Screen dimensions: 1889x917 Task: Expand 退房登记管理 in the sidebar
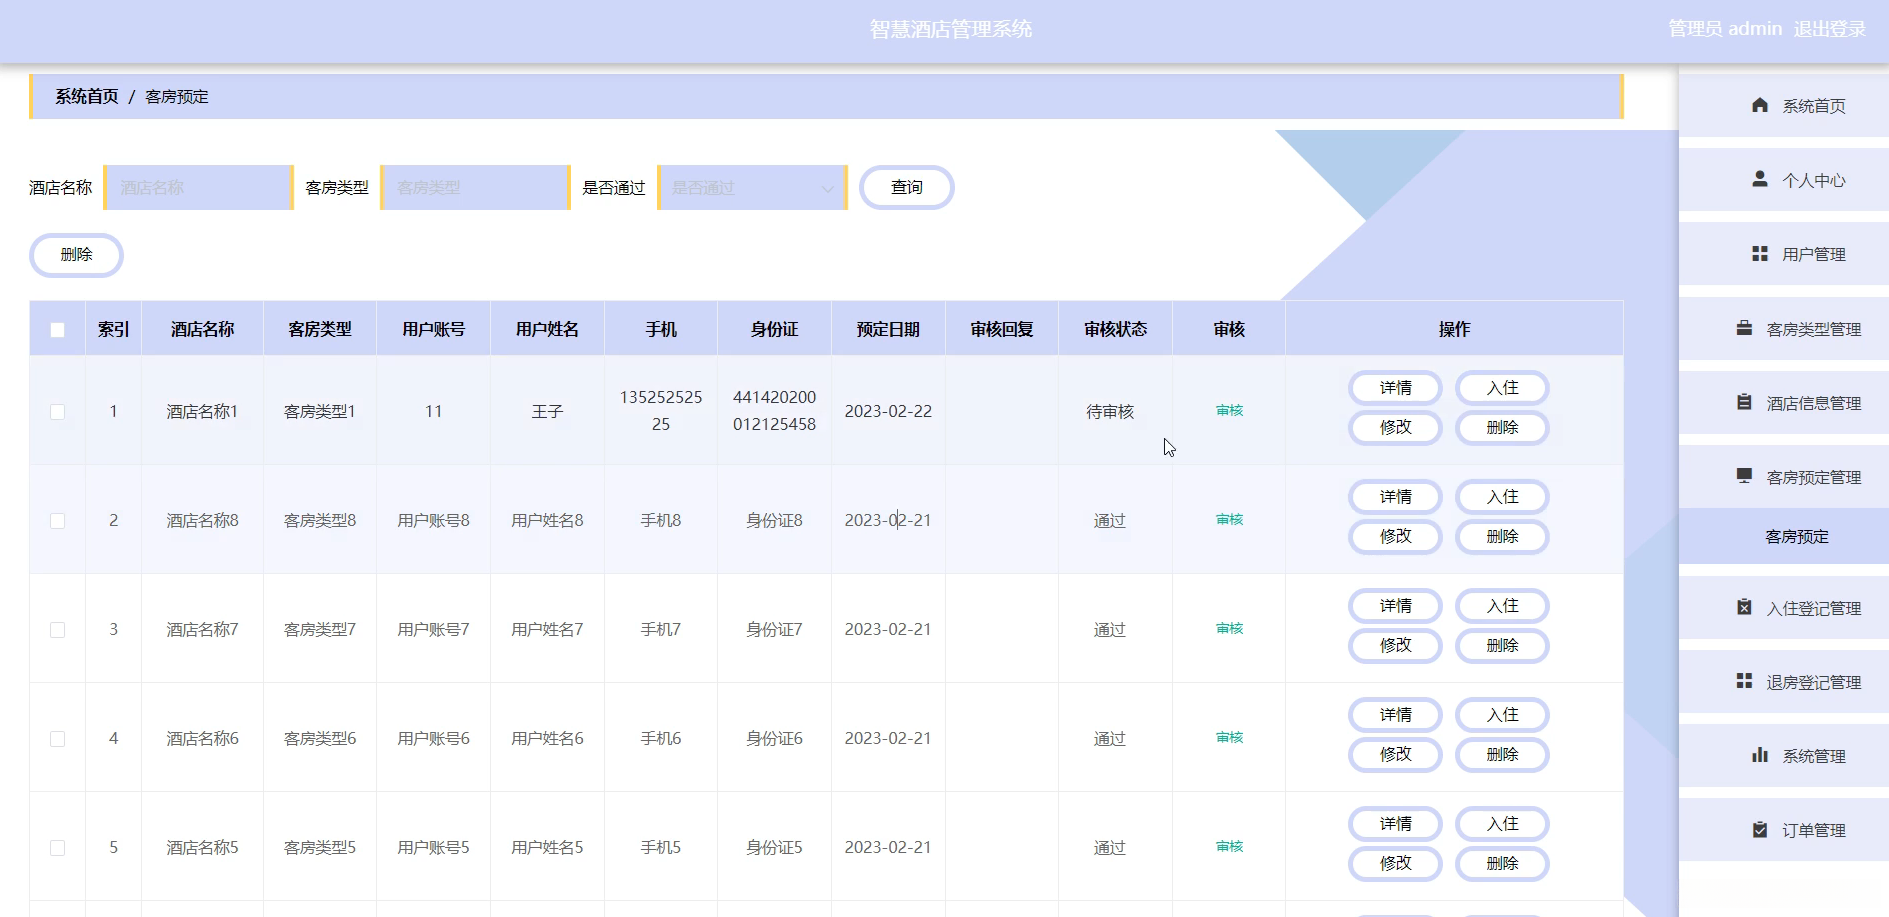(x=1784, y=682)
